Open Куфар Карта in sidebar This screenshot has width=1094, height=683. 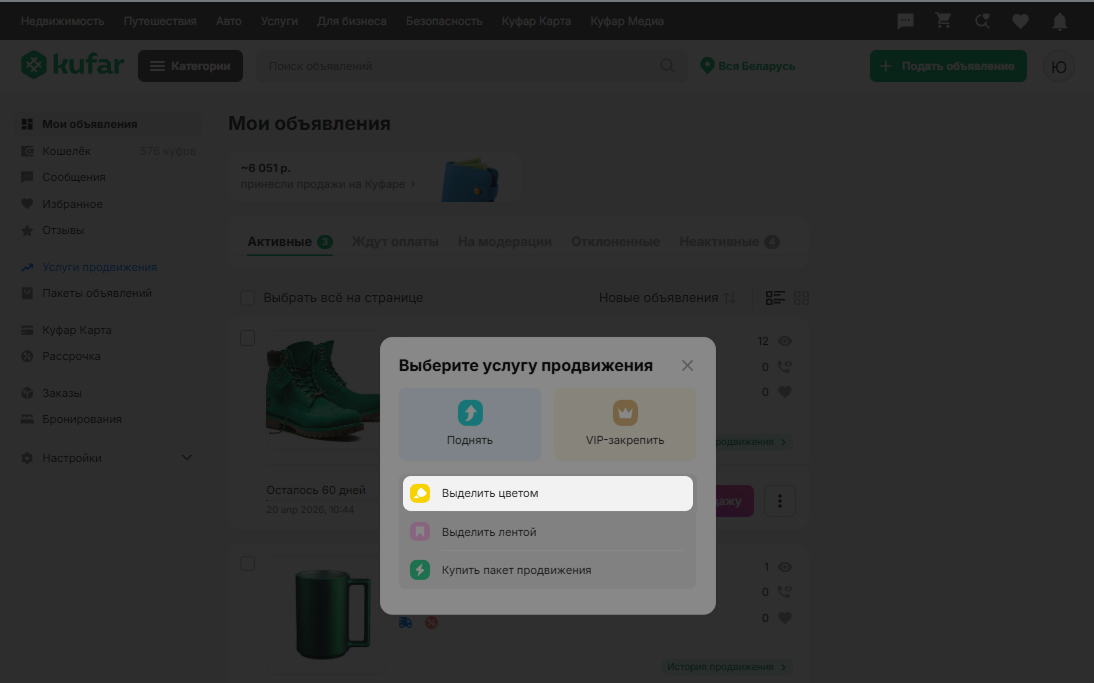point(109,330)
